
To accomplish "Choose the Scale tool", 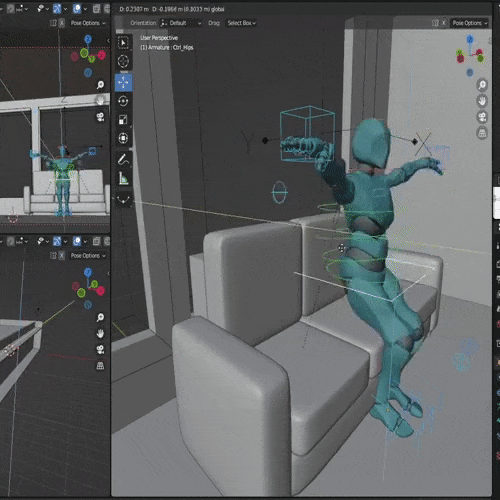I will tap(123, 120).
